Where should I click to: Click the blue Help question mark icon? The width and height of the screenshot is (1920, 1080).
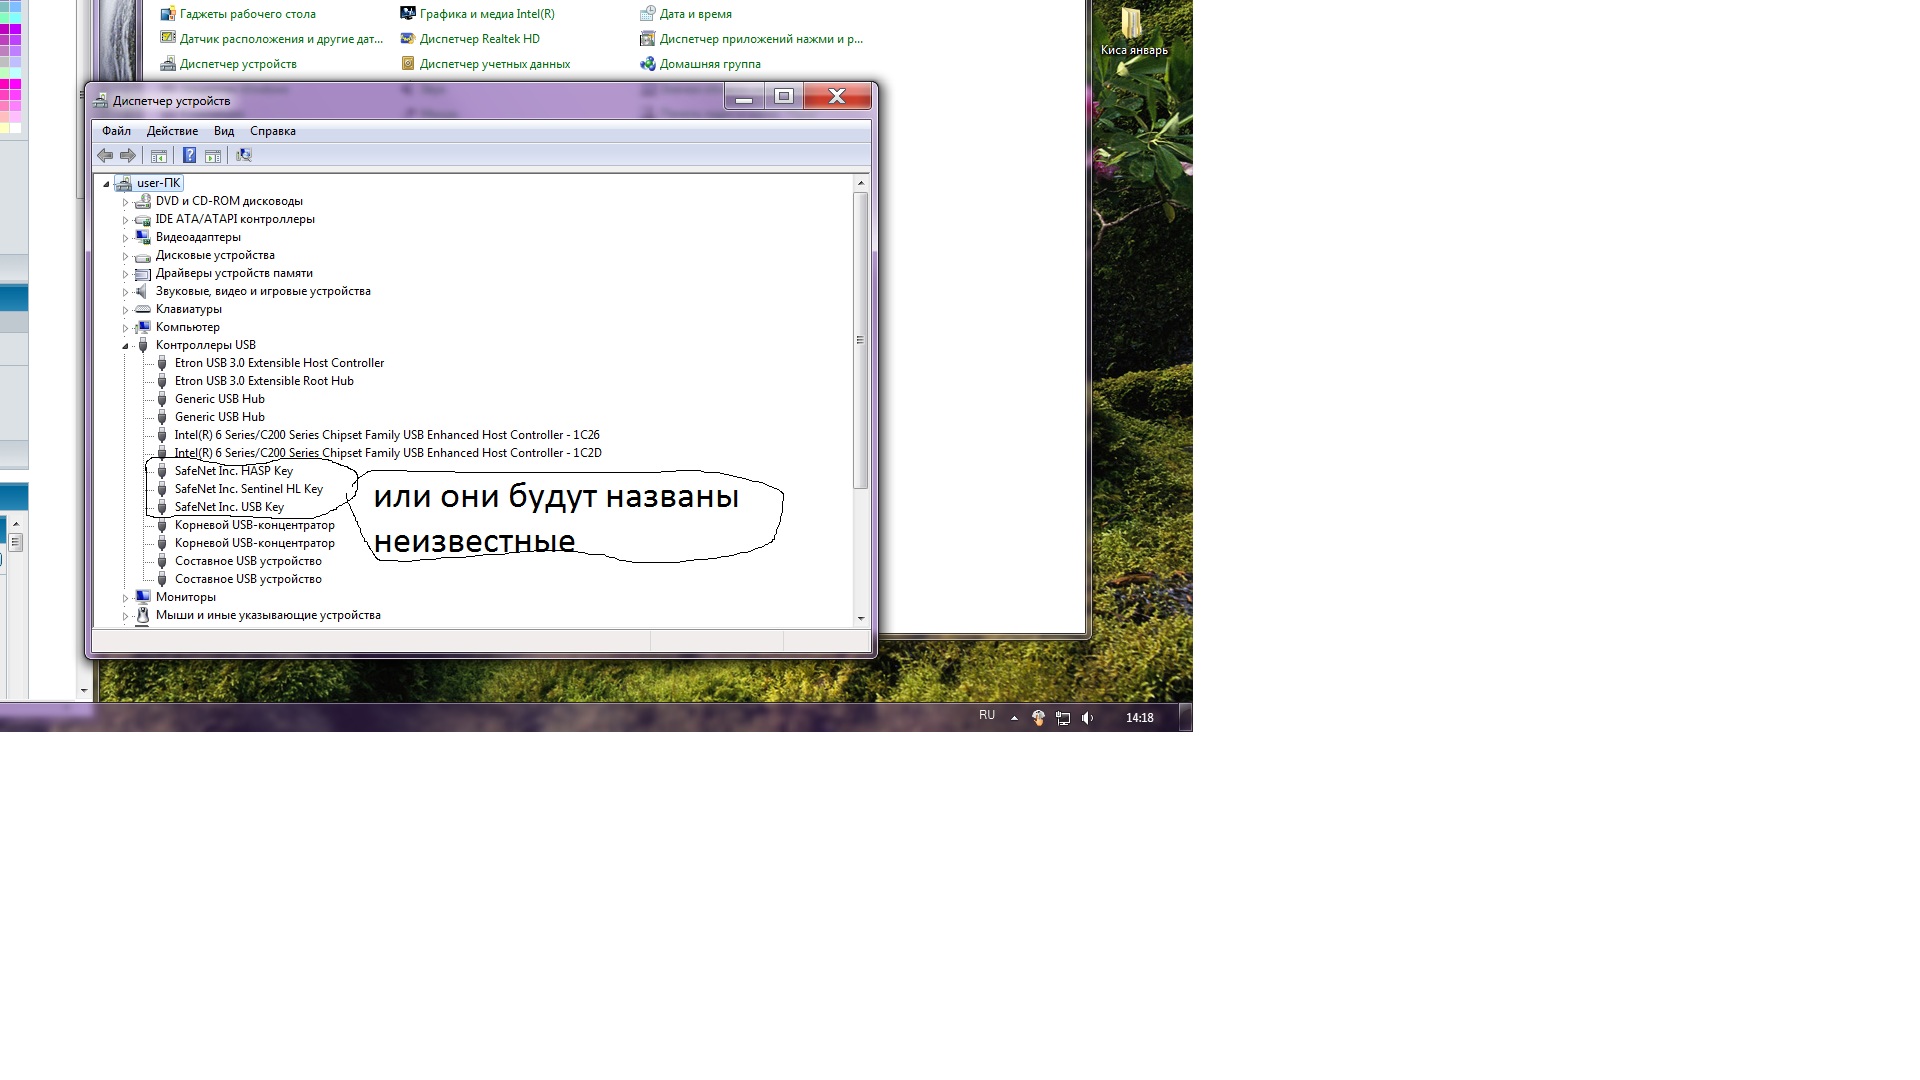click(189, 155)
